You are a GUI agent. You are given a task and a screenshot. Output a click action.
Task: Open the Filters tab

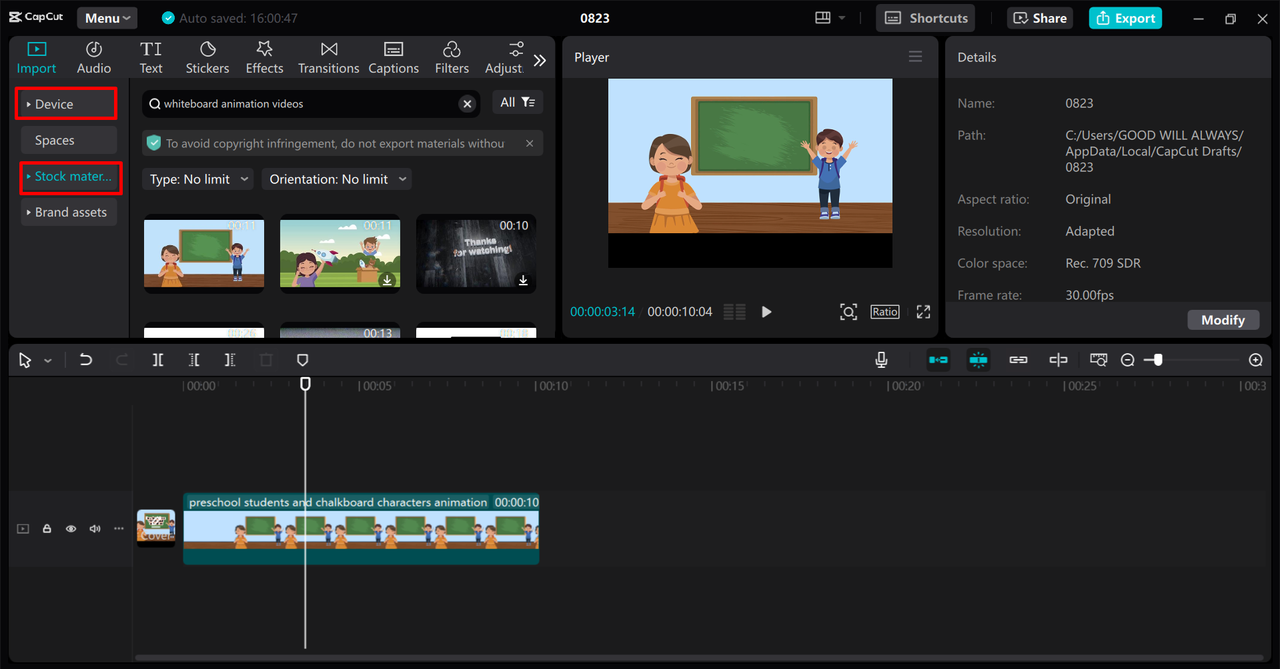click(451, 58)
